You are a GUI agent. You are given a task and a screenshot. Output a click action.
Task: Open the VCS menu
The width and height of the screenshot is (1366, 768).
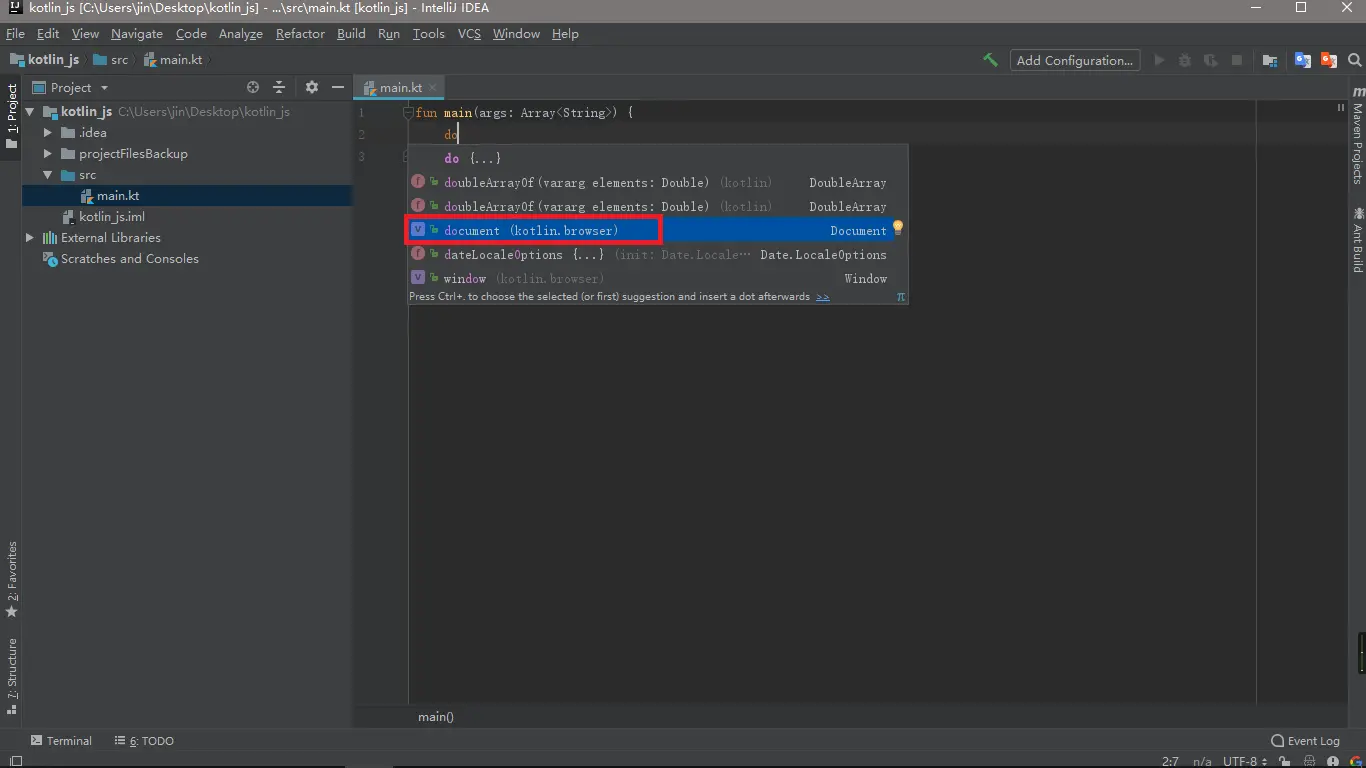(469, 34)
